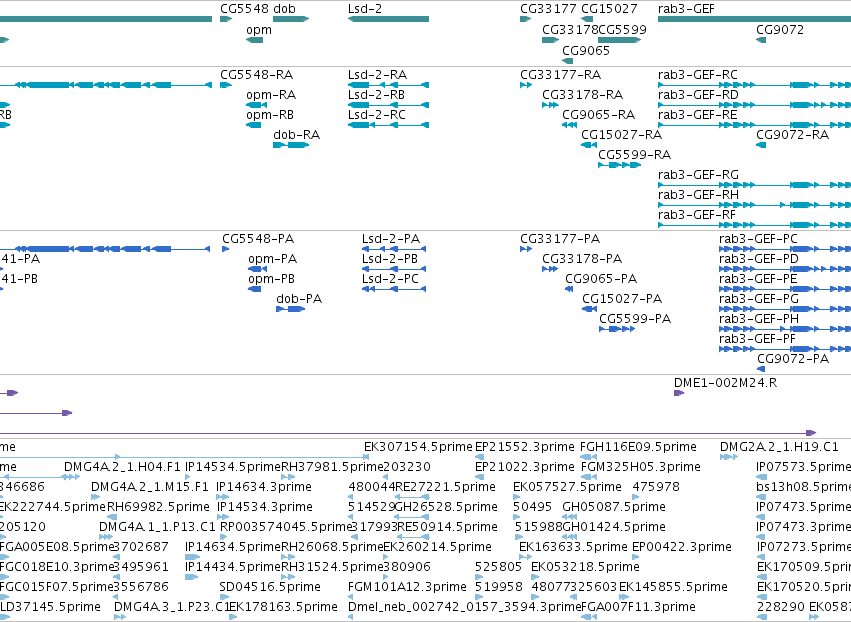Select the EK145855.5prime EST label

pyautogui.click(x=673, y=587)
